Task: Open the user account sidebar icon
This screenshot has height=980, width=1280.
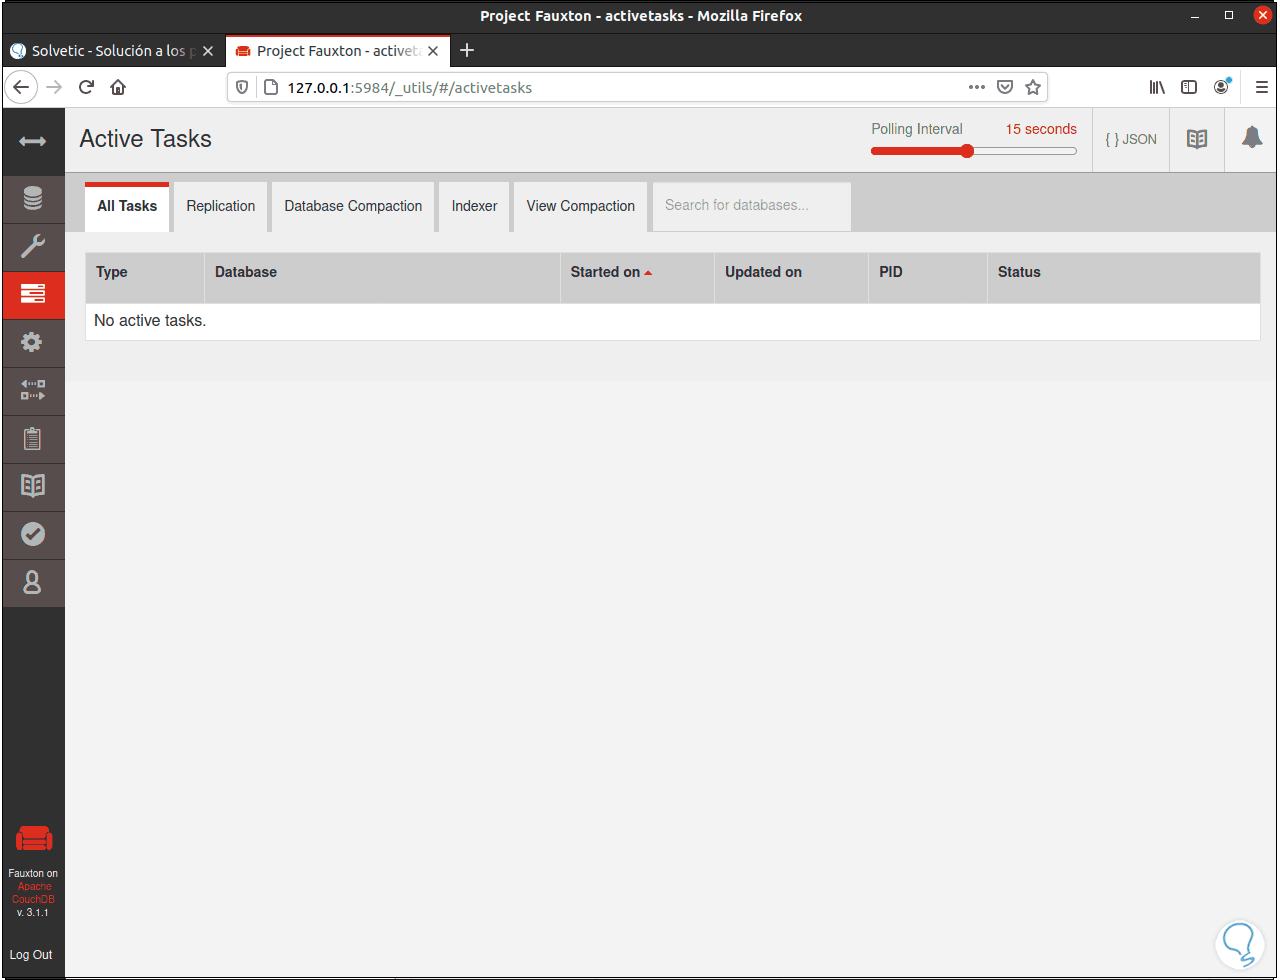Action: coord(33,583)
